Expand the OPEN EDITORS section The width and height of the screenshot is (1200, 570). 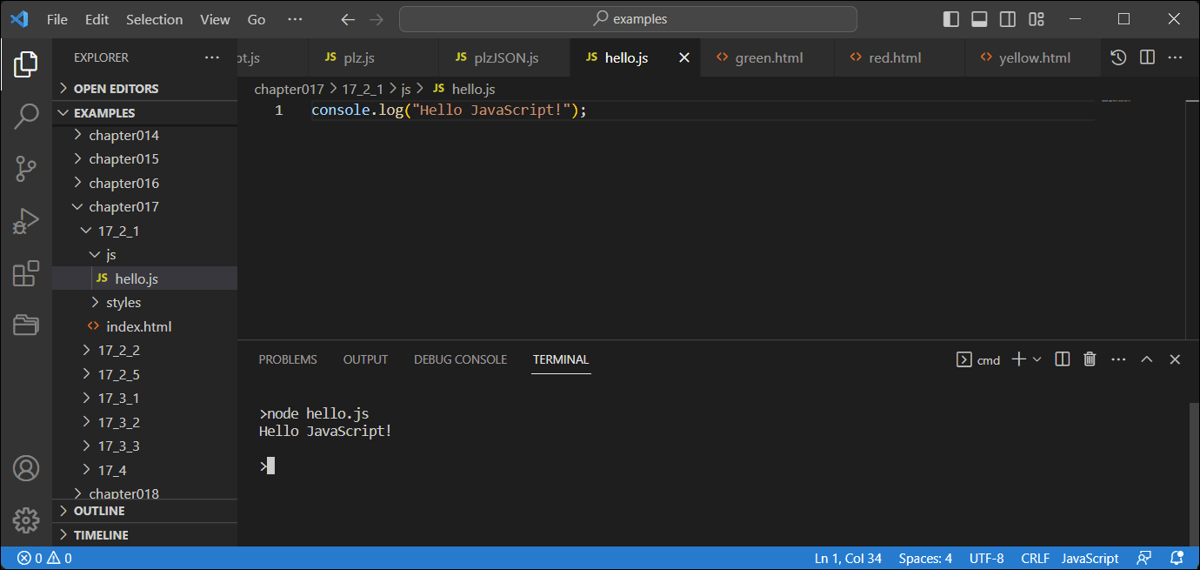pyautogui.click(x=145, y=89)
